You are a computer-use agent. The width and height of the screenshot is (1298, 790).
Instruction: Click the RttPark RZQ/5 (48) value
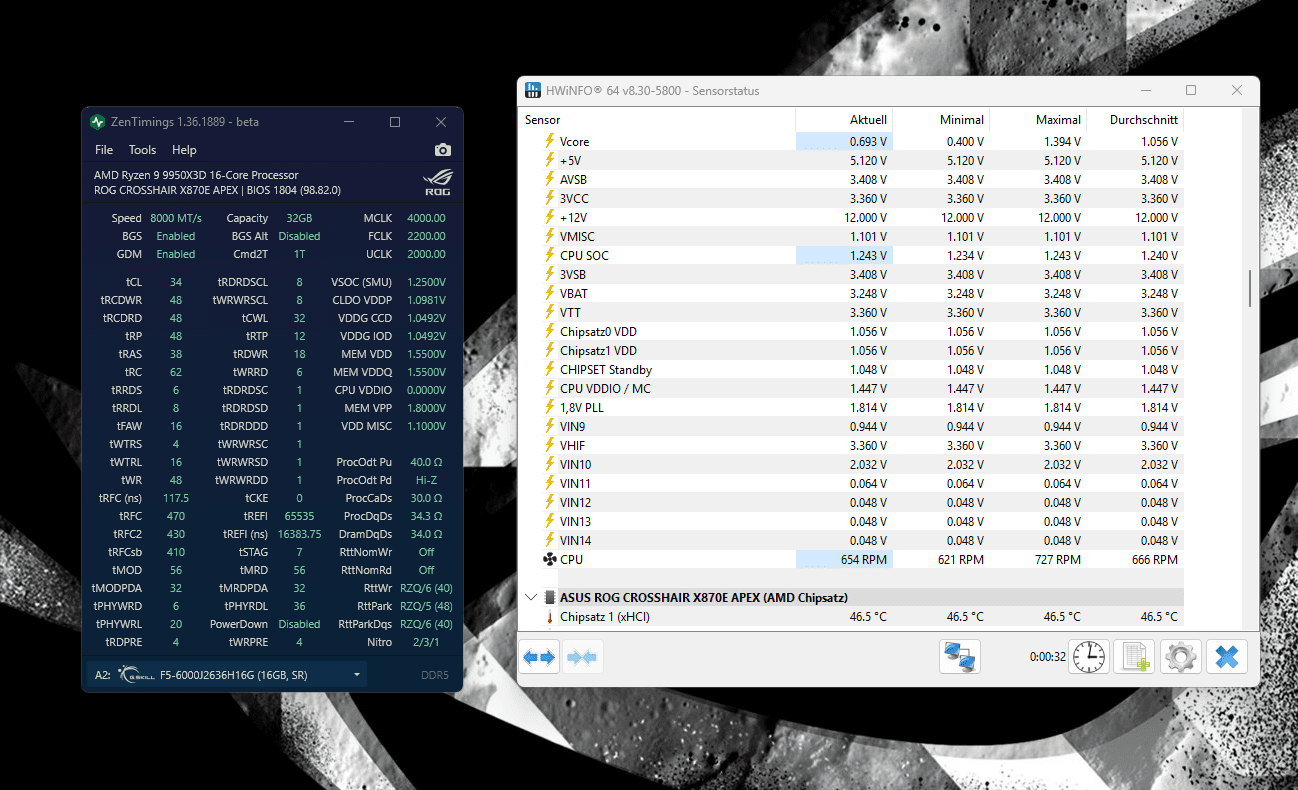click(426, 606)
